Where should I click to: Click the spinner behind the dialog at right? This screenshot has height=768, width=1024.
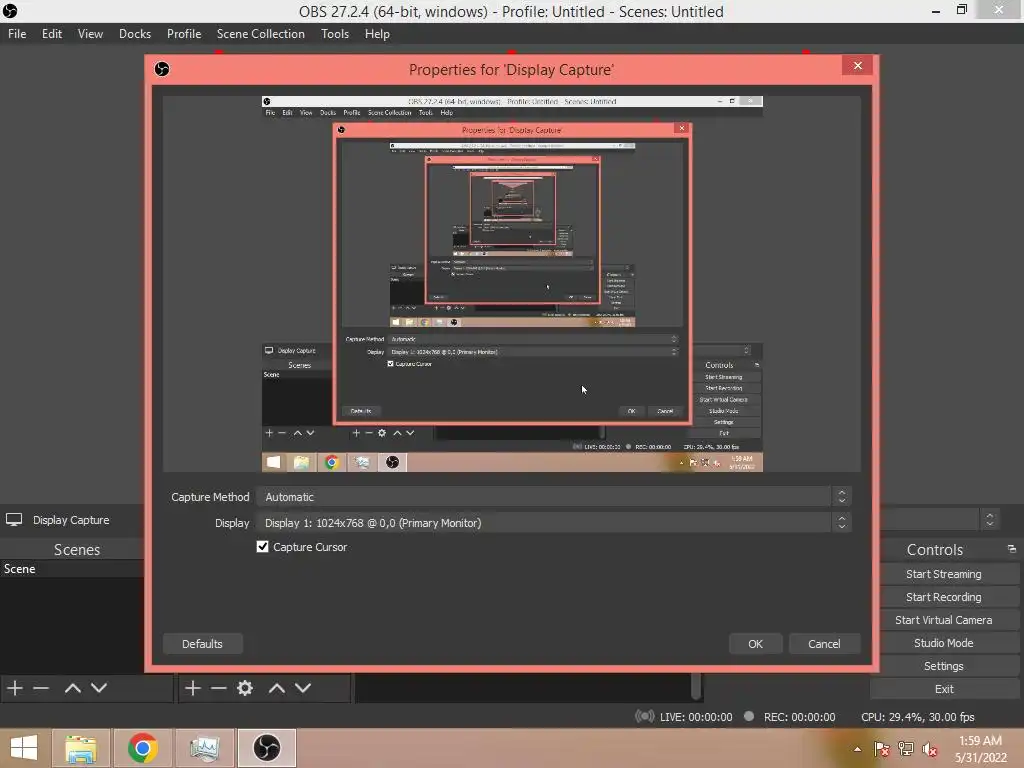(x=990, y=520)
